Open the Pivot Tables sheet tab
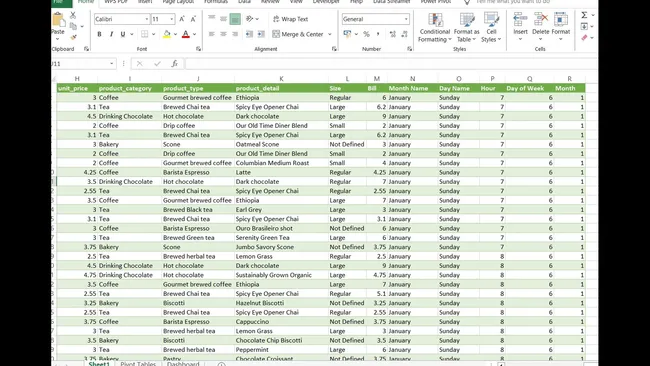Screen dimensions: 650x366 point(138,364)
